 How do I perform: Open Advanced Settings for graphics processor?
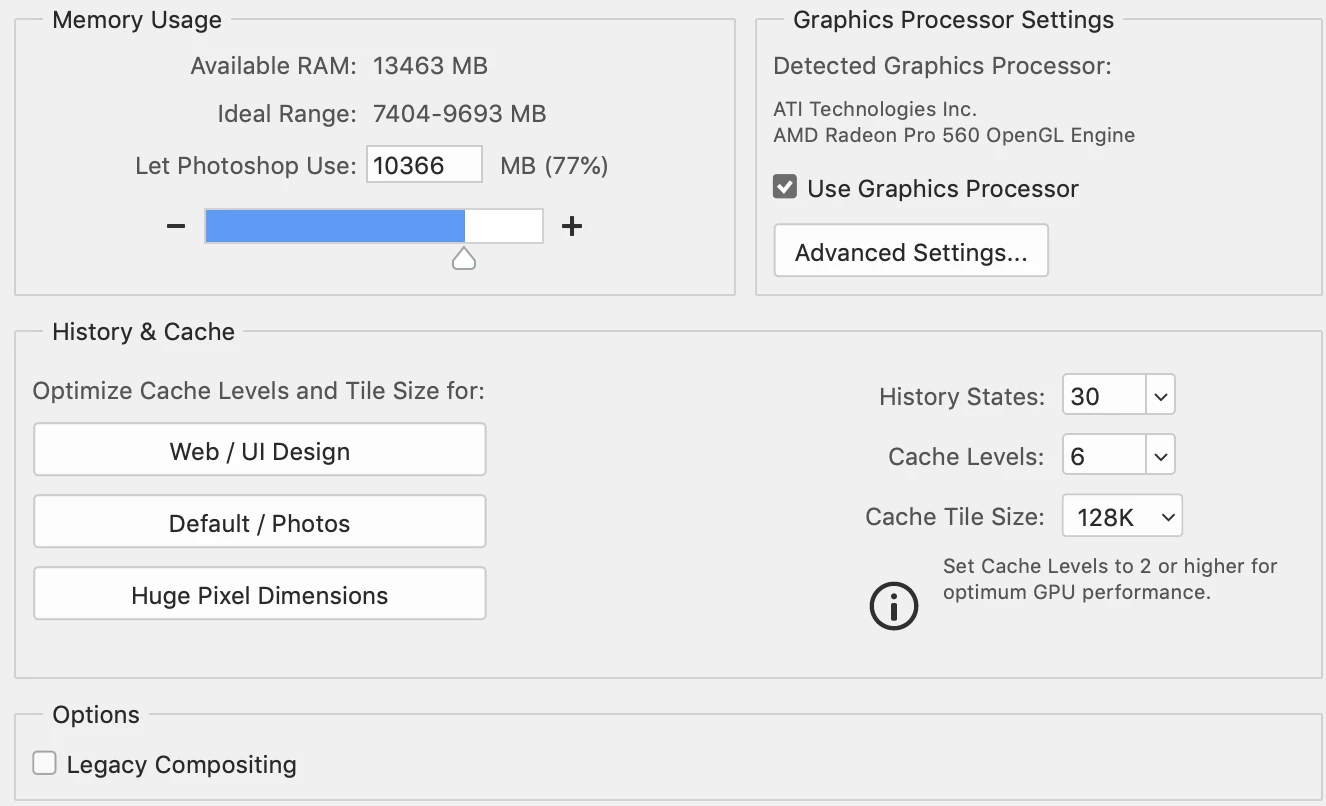pyautogui.click(x=911, y=252)
